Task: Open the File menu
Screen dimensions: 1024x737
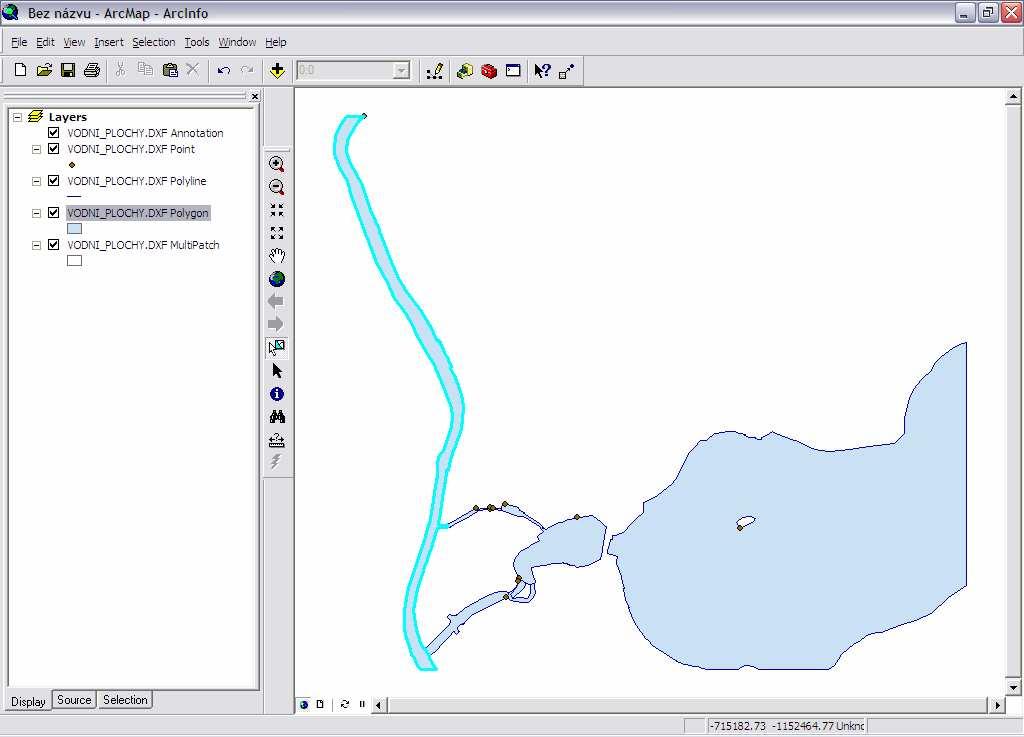Action: tap(19, 42)
